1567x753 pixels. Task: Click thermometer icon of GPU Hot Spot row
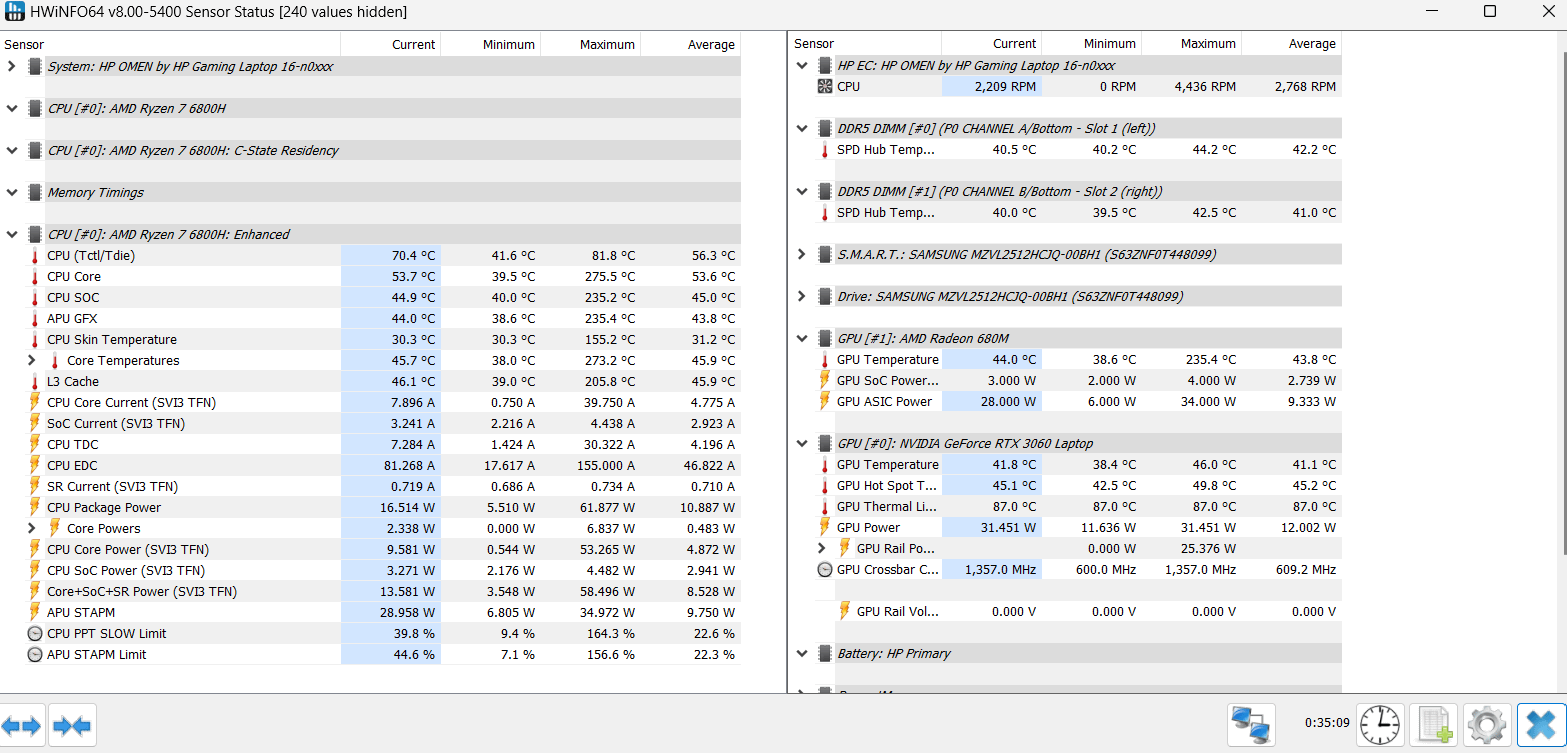(825, 486)
